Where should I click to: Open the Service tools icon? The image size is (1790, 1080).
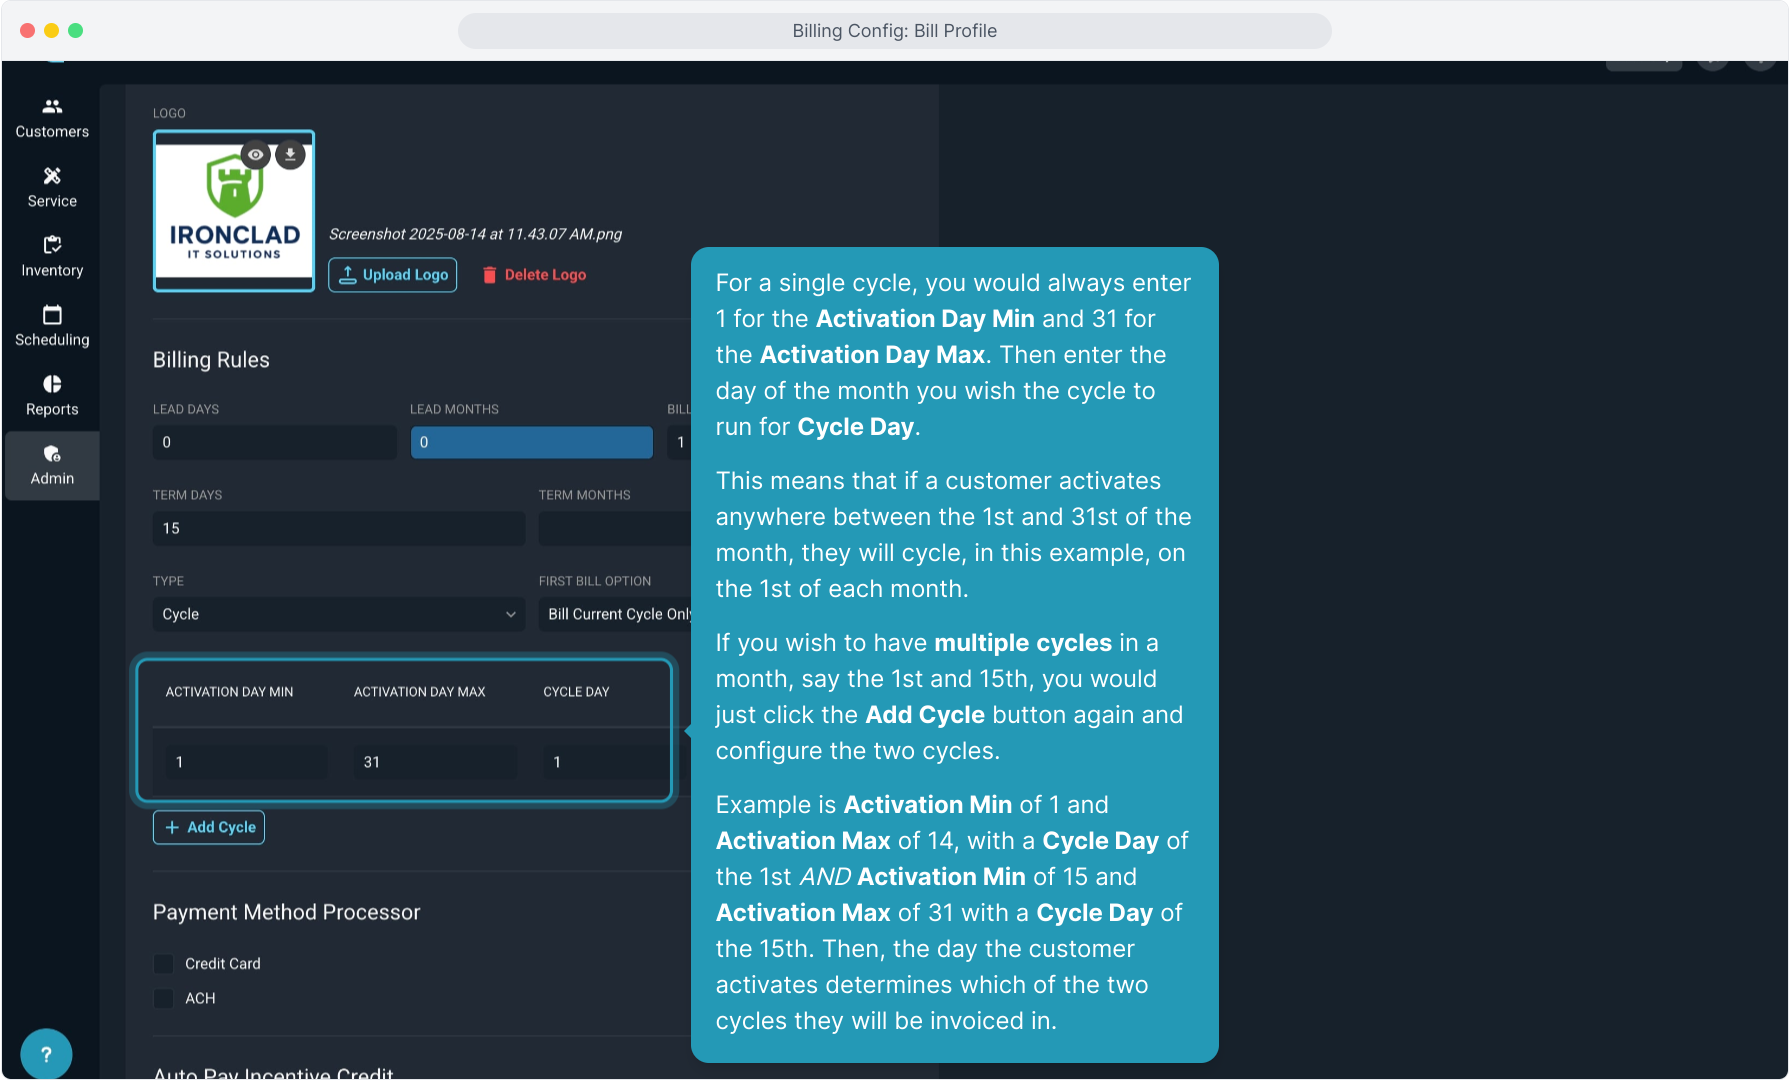(52, 176)
